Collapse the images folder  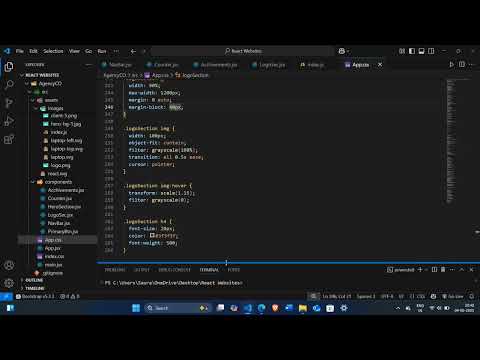(x=36, y=109)
